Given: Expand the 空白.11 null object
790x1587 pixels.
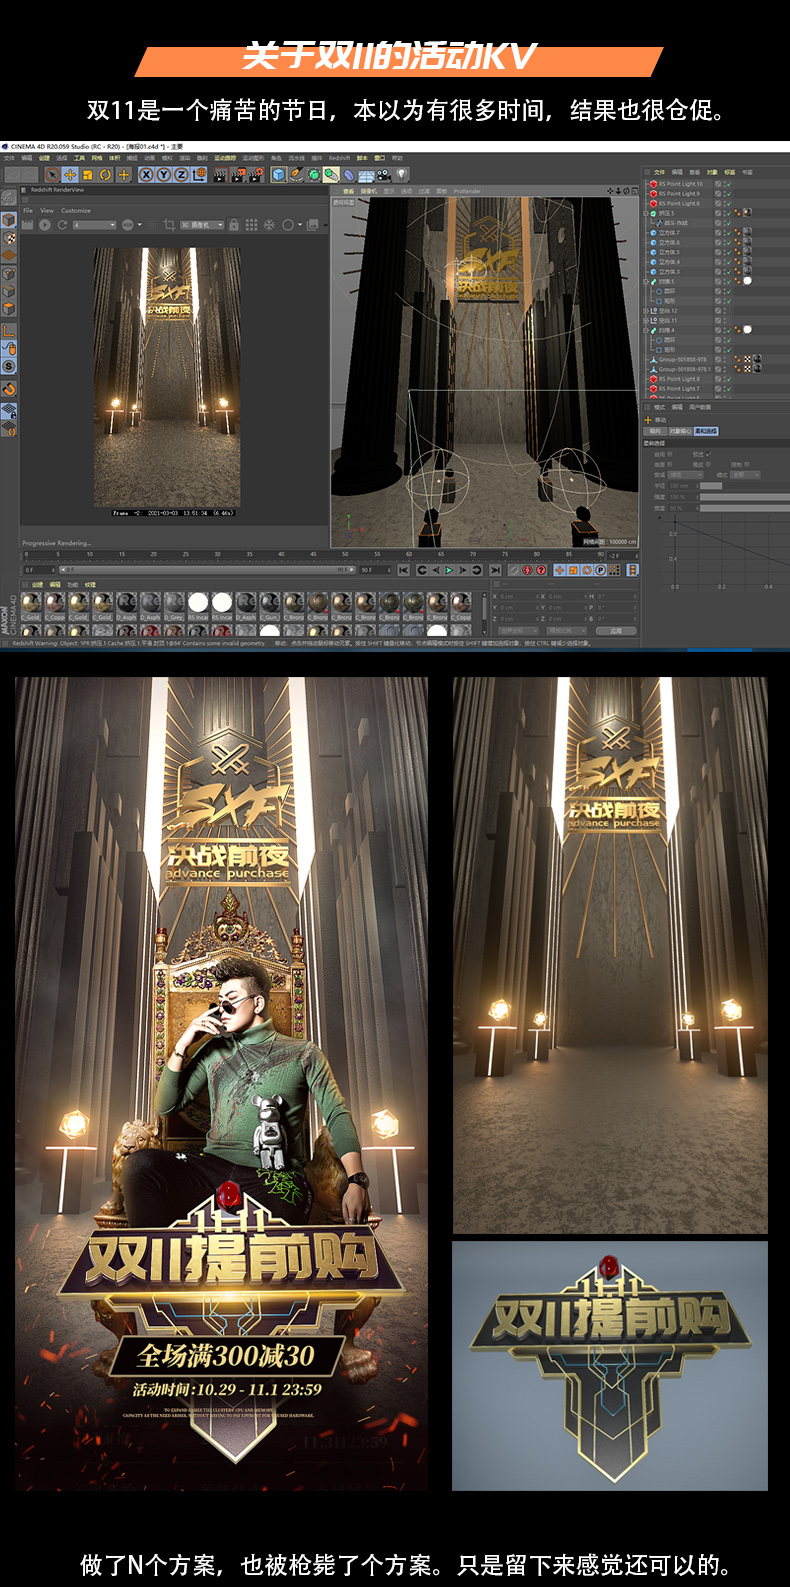Looking at the screenshot, I should coord(646,321).
